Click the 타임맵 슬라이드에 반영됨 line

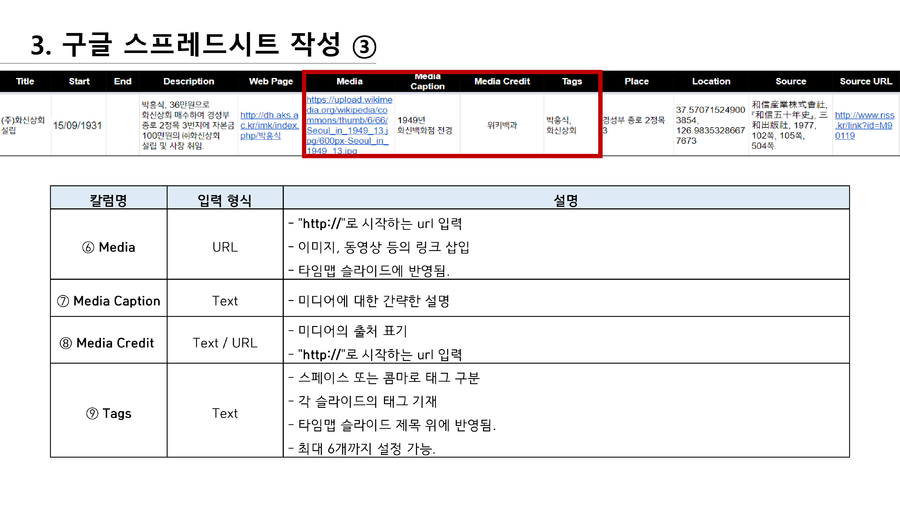[369, 271]
